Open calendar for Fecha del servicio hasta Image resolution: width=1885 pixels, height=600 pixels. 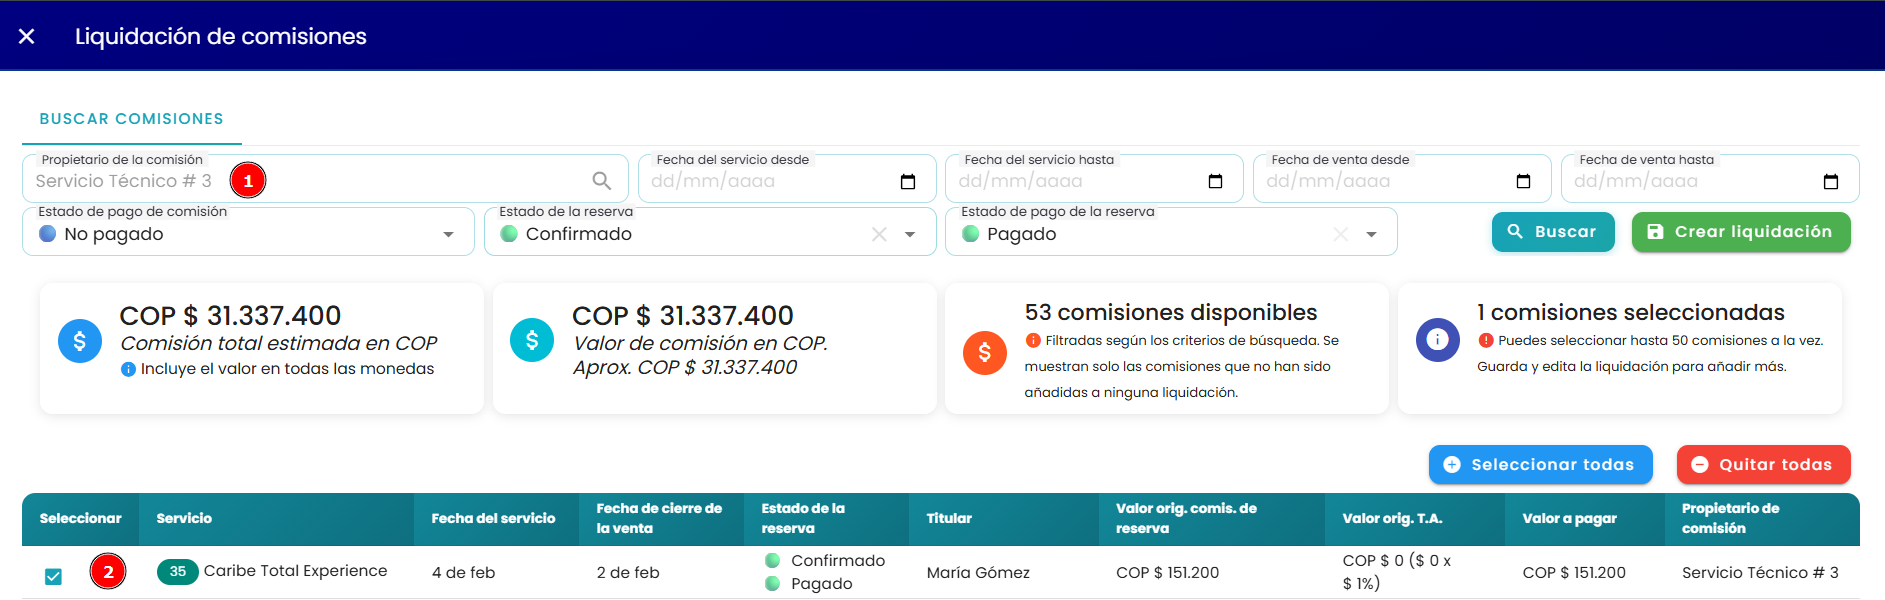point(1215,181)
